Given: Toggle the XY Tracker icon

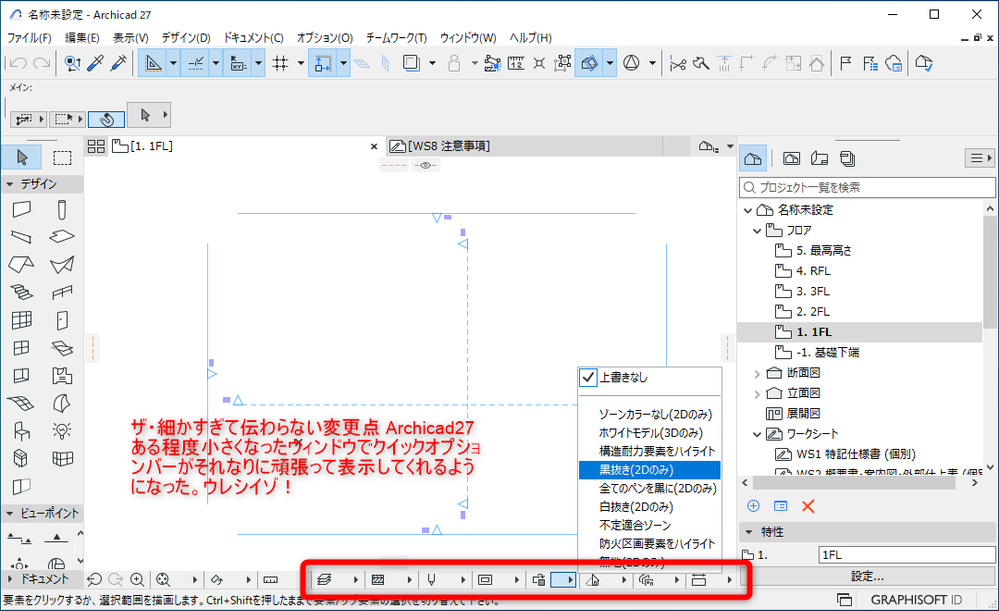Looking at the screenshot, I should click(x=238, y=63).
